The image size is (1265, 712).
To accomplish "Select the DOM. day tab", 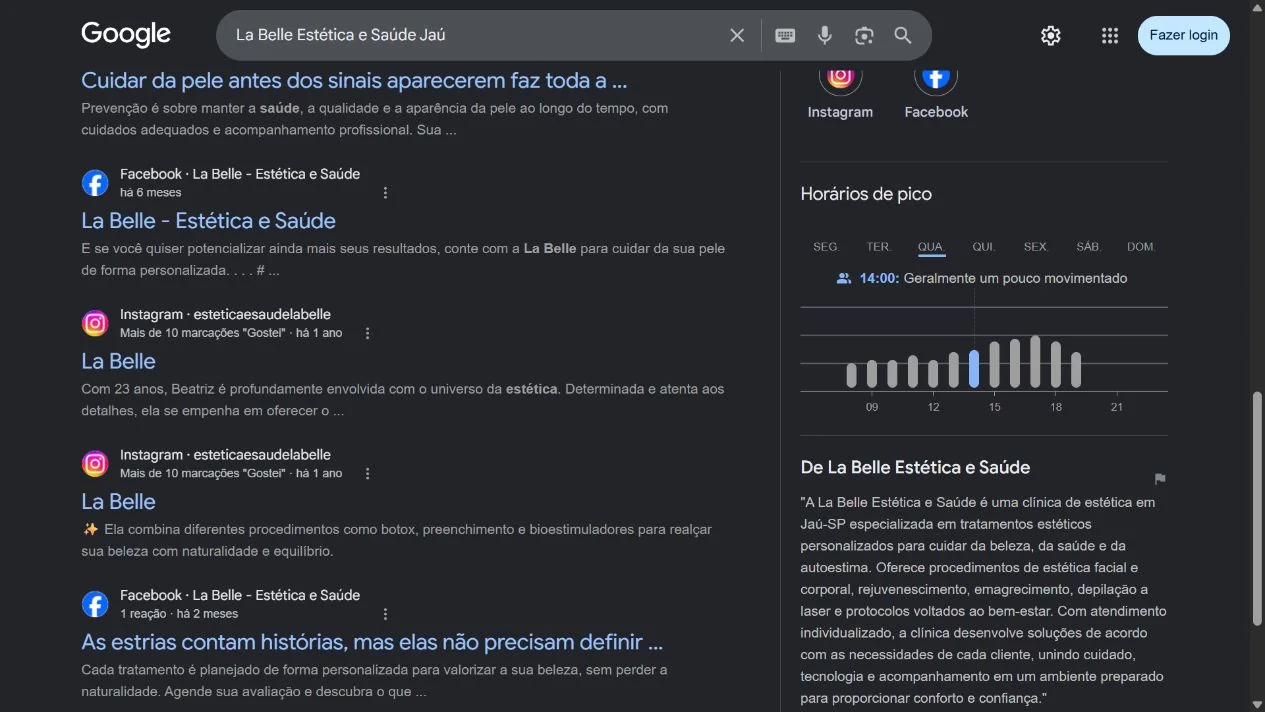I will coord(1141,247).
